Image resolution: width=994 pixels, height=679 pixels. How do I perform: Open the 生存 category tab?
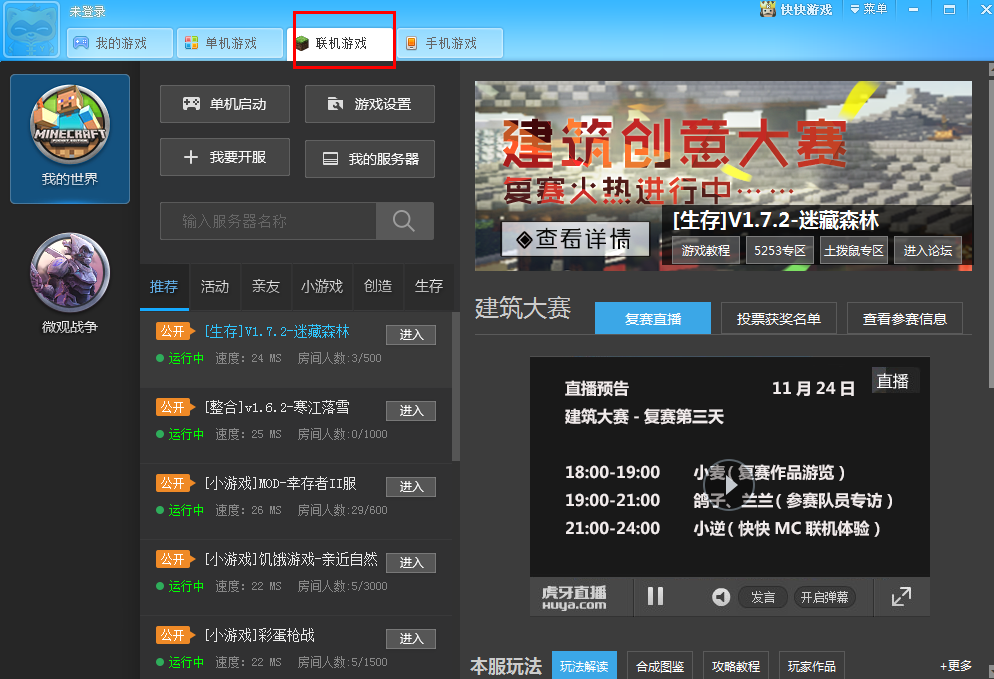click(429, 287)
